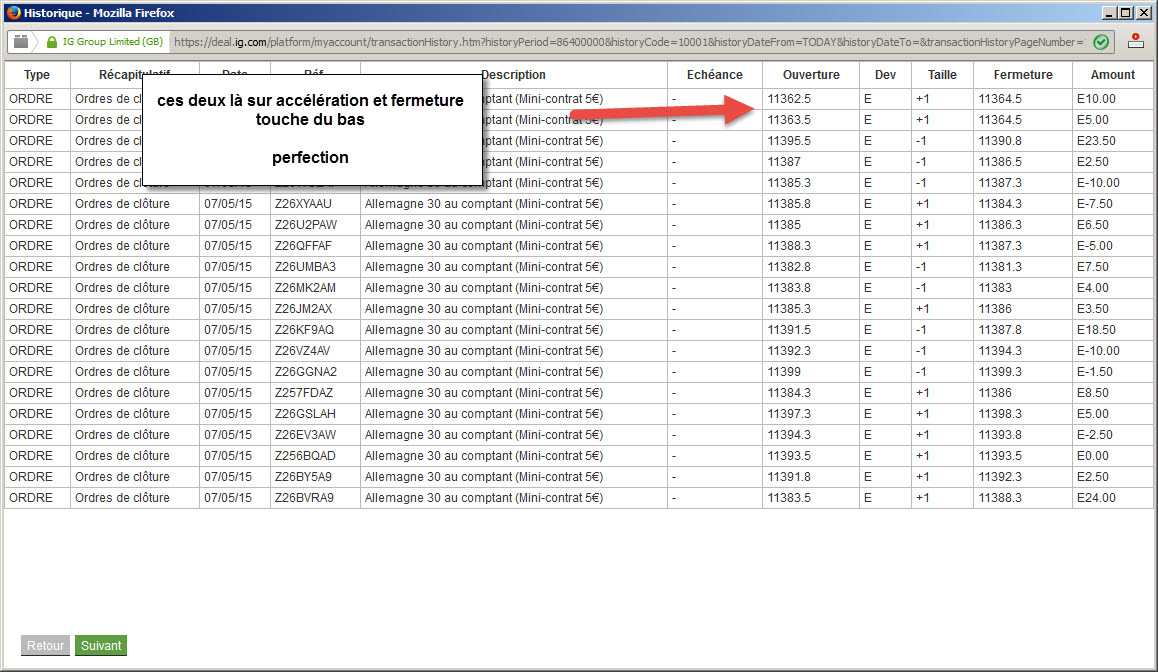The width and height of the screenshot is (1158, 672).
Task: Click amount E-1.50
Action: (x=1094, y=372)
